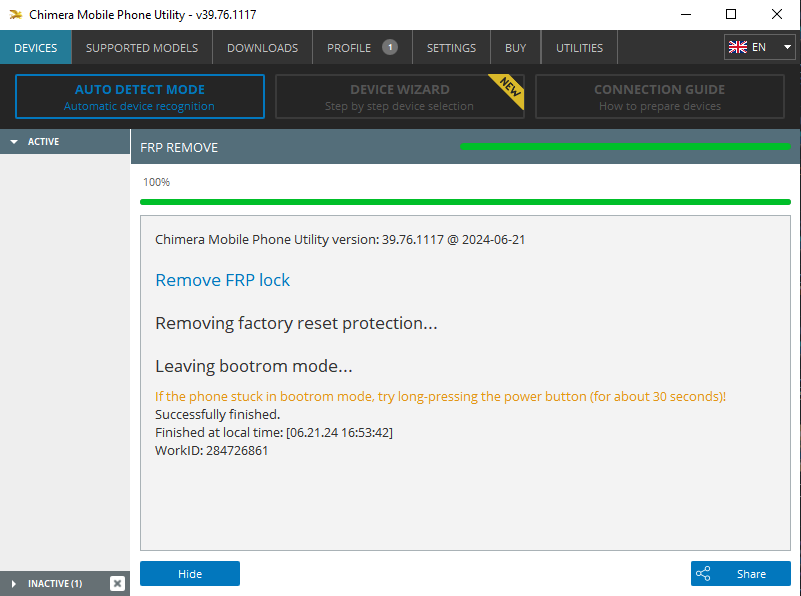This screenshot has height=596, width=801.
Task: Open the Devices tab
Action: [x=36, y=47]
